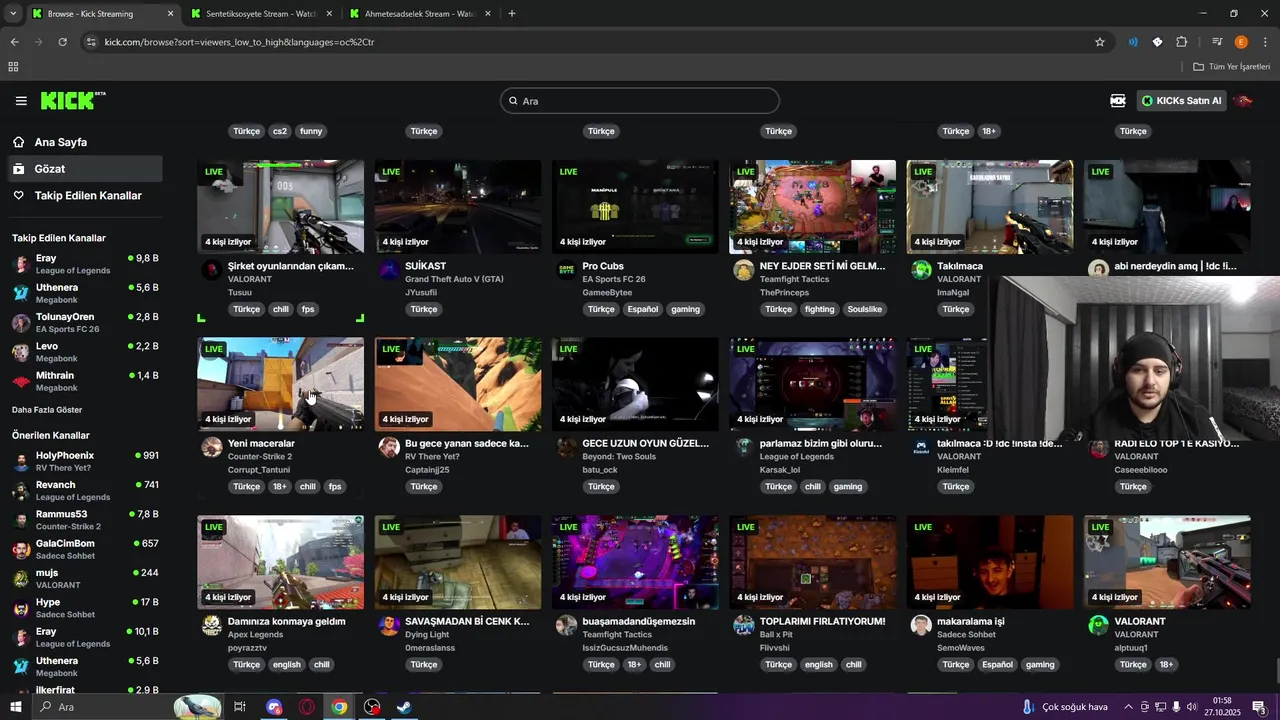
Task: Go back in browser history
Action: (15, 42)
